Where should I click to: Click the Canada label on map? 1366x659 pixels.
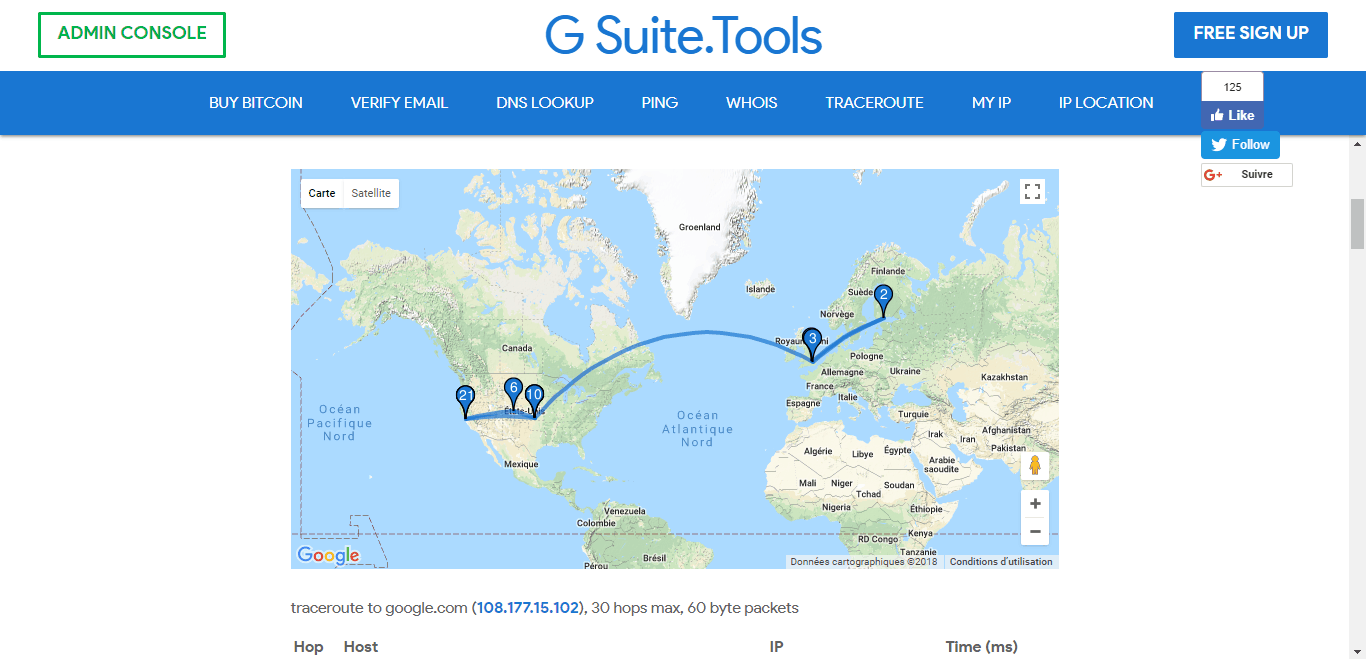[x=517, y=348]
